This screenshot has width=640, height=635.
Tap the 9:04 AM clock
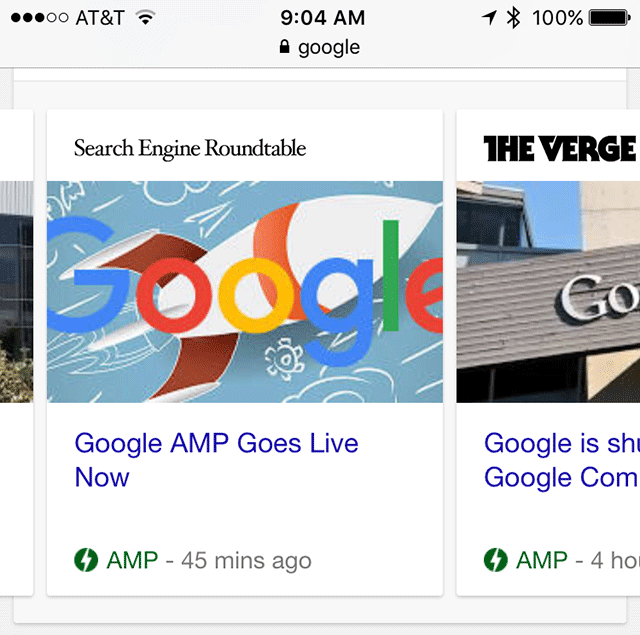pos(322,18)
